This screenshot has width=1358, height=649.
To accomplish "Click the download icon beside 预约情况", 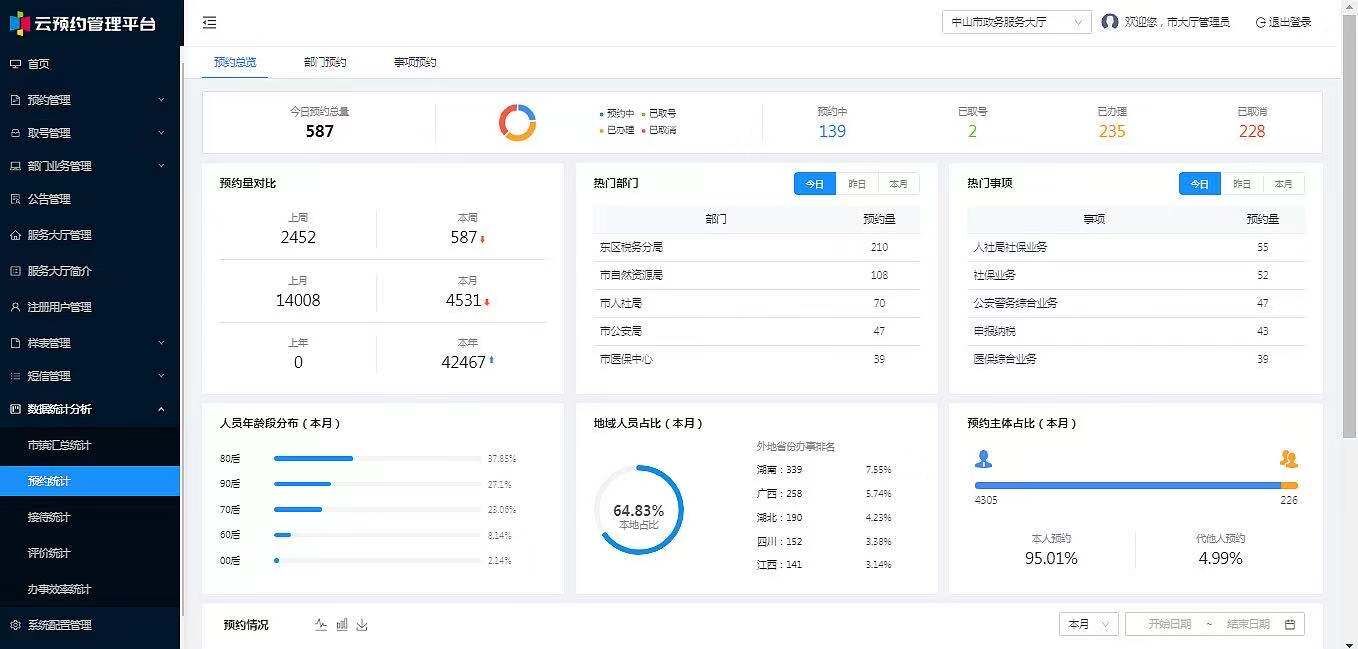I will tap(362, 625).
